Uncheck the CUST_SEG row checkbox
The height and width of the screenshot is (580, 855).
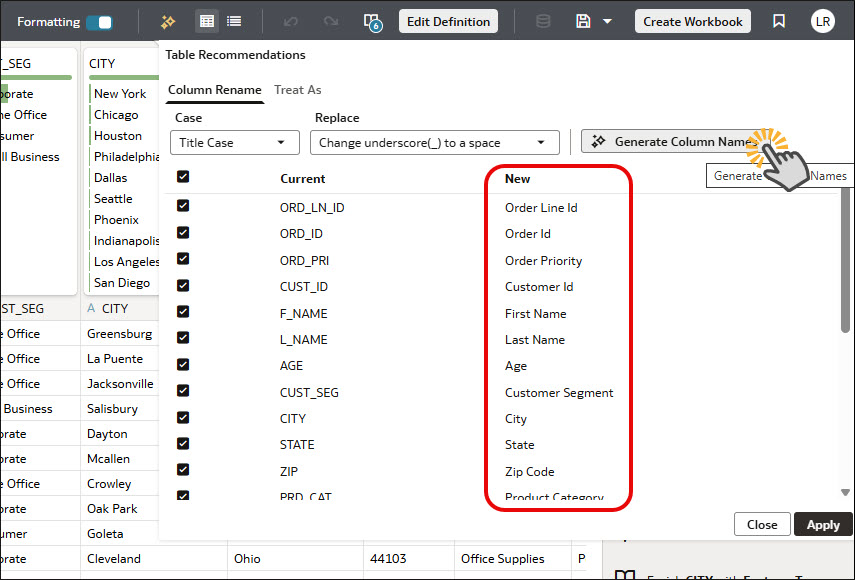[x=183, y=392]
